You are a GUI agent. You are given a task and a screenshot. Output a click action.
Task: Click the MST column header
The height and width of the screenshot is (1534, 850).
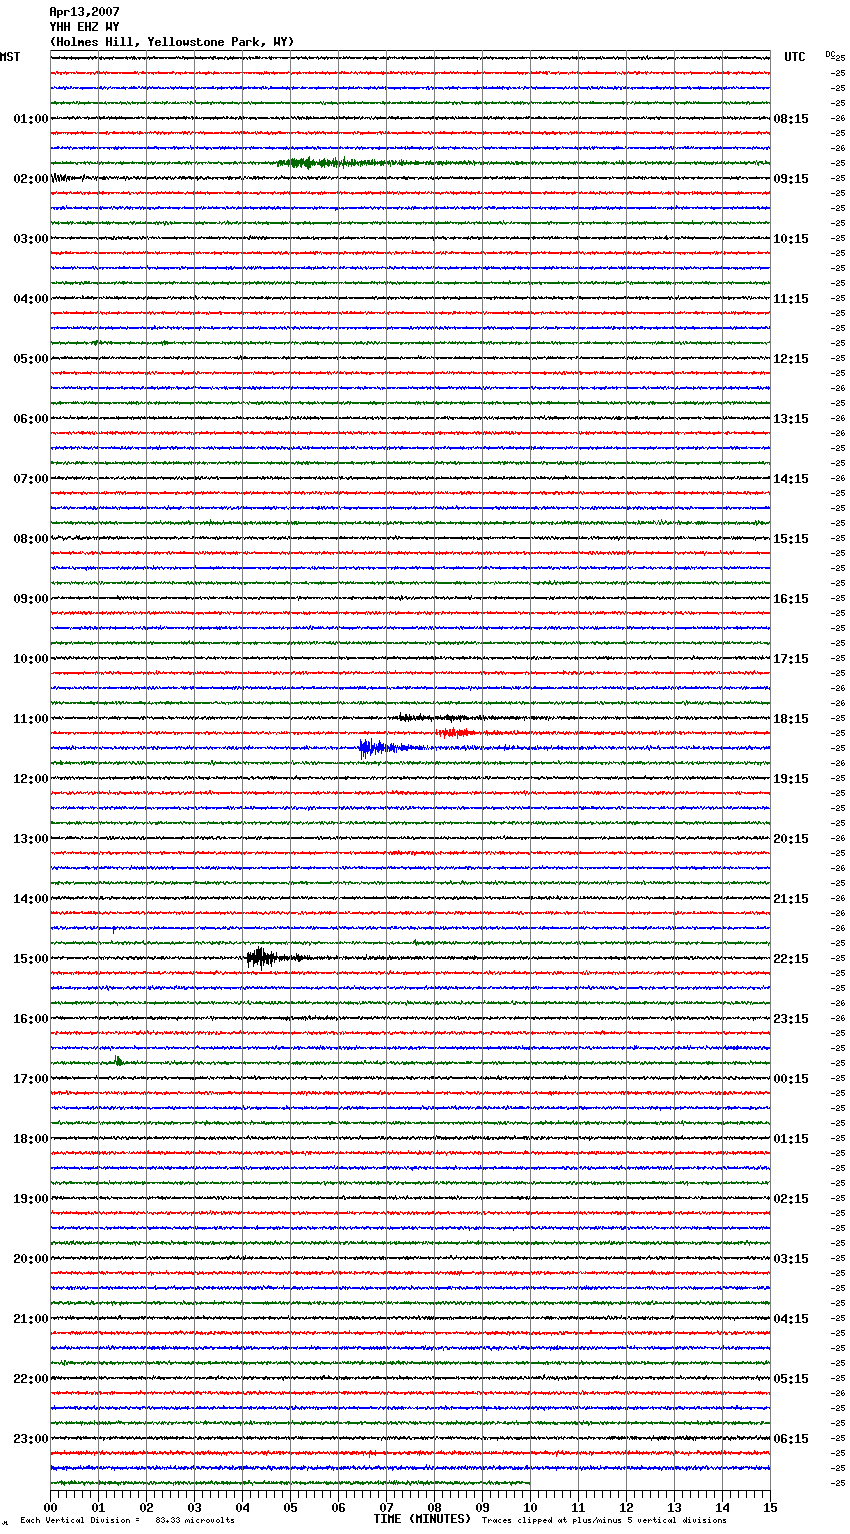10,57
